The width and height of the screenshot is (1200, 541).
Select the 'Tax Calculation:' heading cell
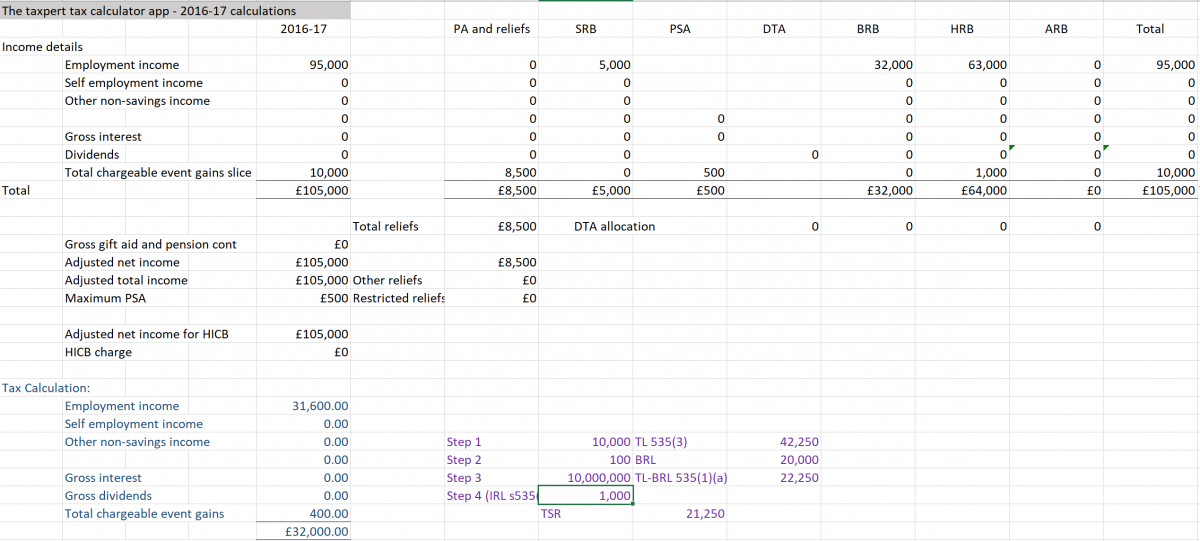click(46, 388)
